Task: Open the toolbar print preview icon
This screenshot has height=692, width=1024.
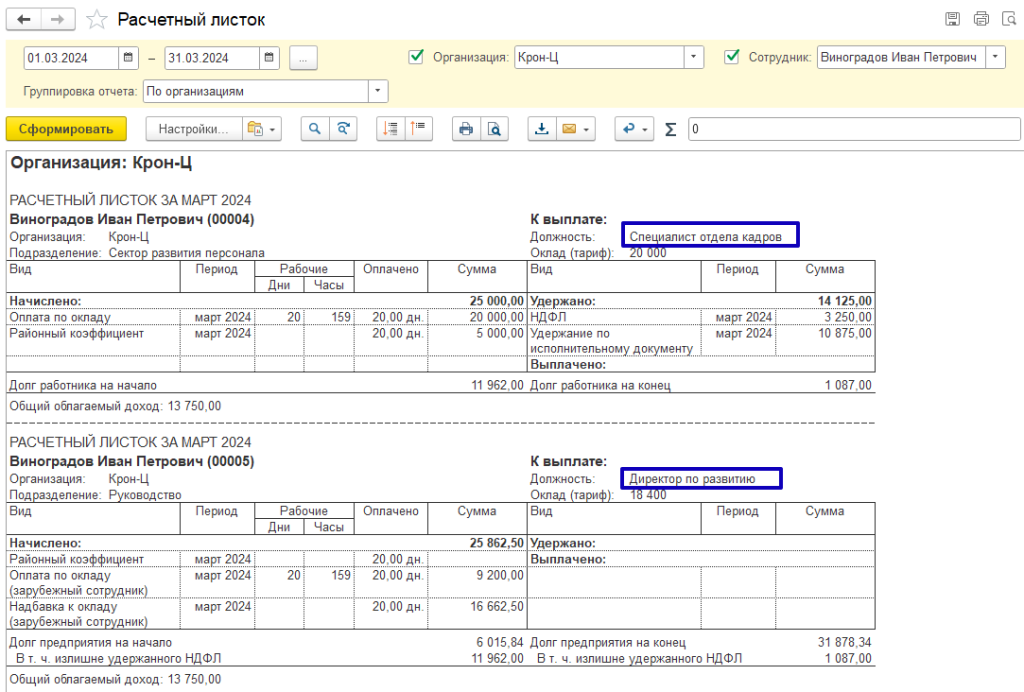Action: [494, 129]
